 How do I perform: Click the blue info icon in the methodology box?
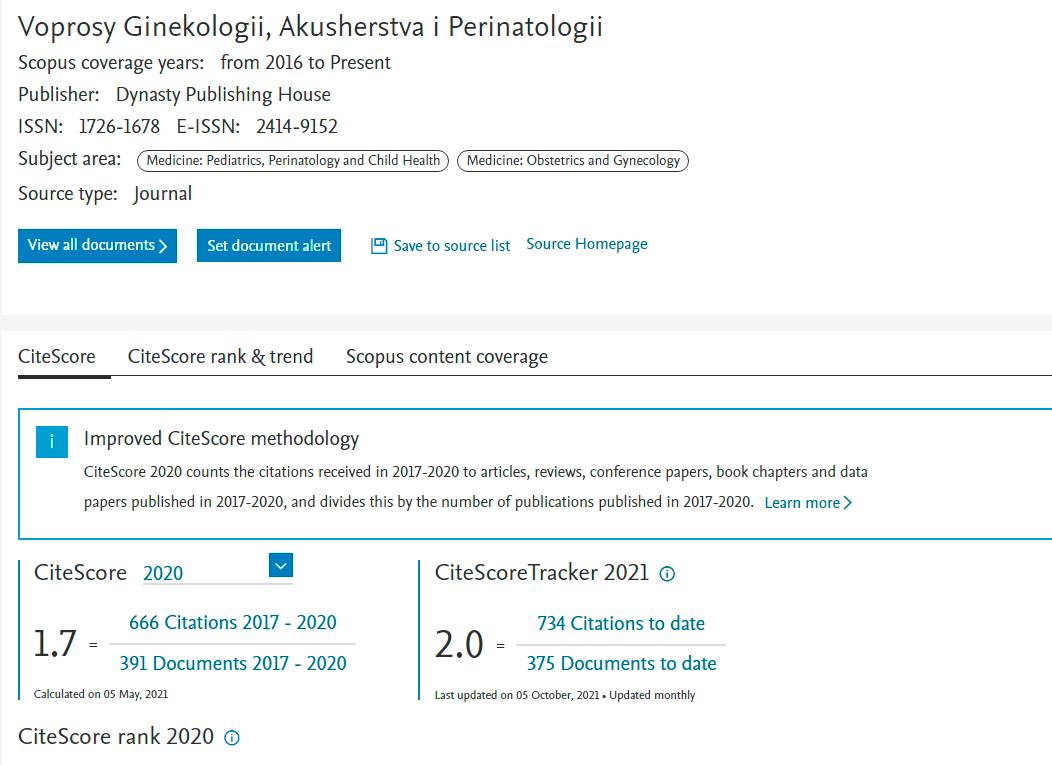click(x=52, y=442)
